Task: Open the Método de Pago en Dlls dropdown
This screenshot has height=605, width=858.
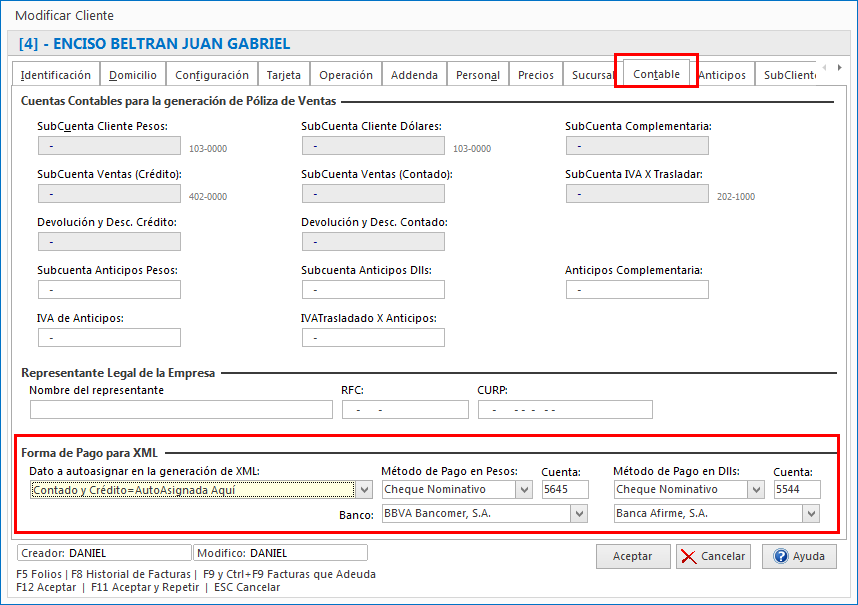Action: [757, 489]
